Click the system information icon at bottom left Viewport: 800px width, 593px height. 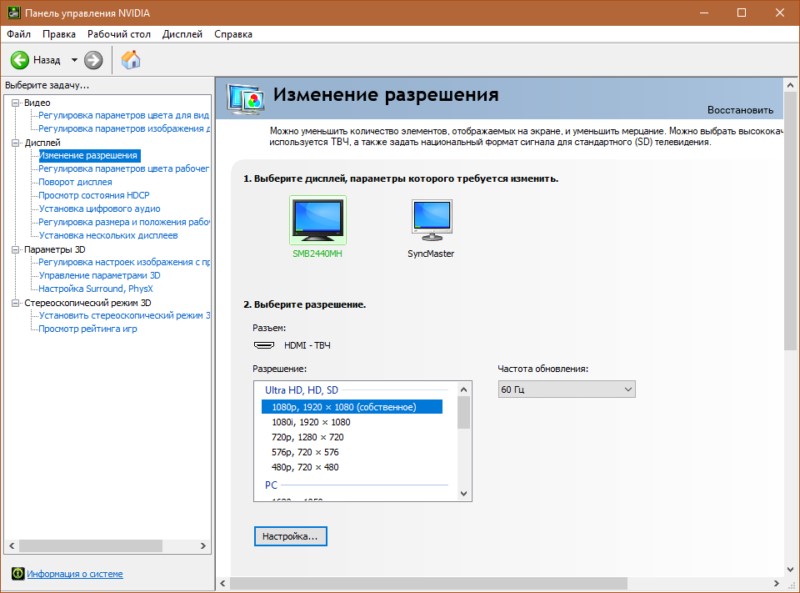click(x=17, y=574)
